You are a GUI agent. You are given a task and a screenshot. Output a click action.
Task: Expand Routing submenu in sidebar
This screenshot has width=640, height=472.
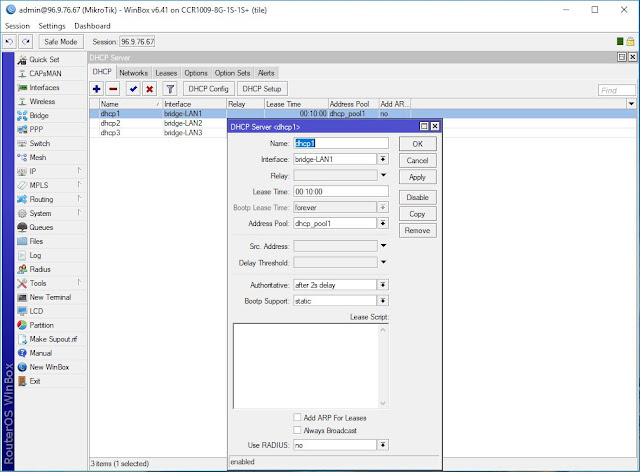point(80,199)
